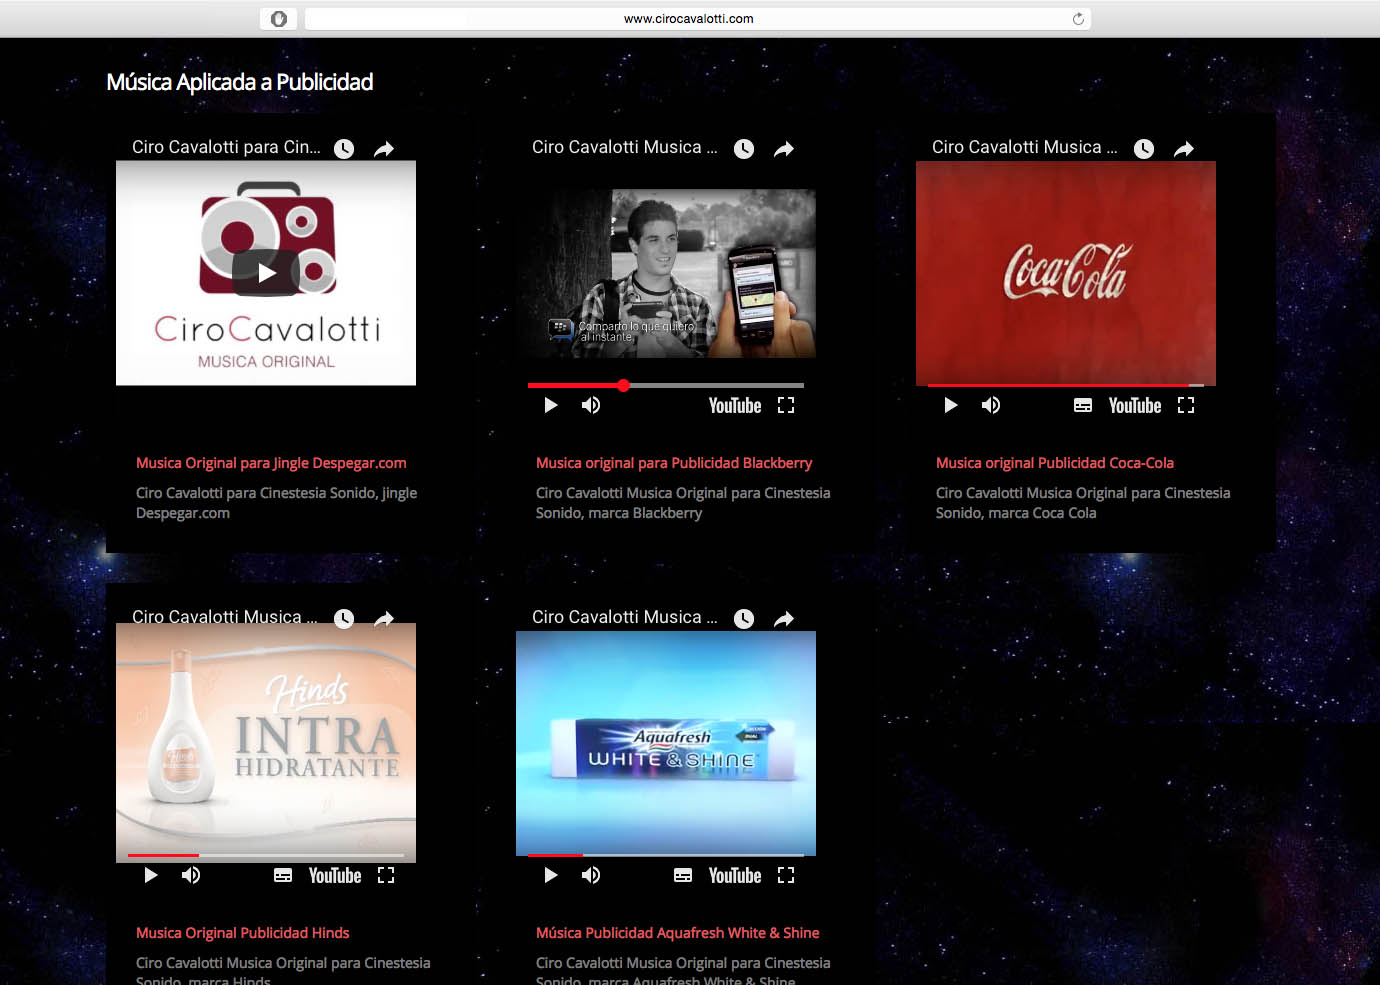Play the Despegar.com jingle video
Screen dimensions: 1380x985
click(x=266, y=273)
